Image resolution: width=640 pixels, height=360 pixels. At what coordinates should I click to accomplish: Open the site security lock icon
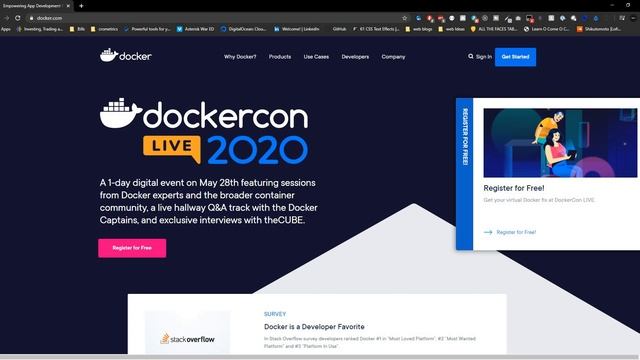point(31,18)
